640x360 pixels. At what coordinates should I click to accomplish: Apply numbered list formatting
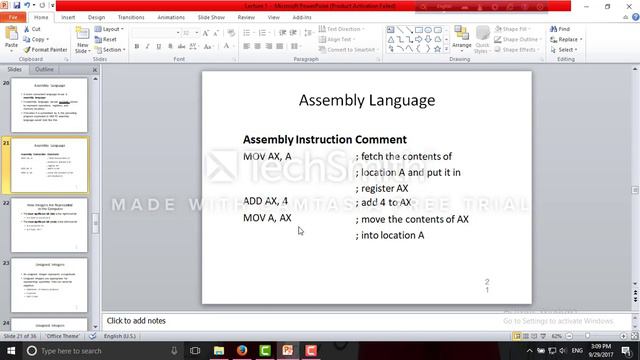263,33
